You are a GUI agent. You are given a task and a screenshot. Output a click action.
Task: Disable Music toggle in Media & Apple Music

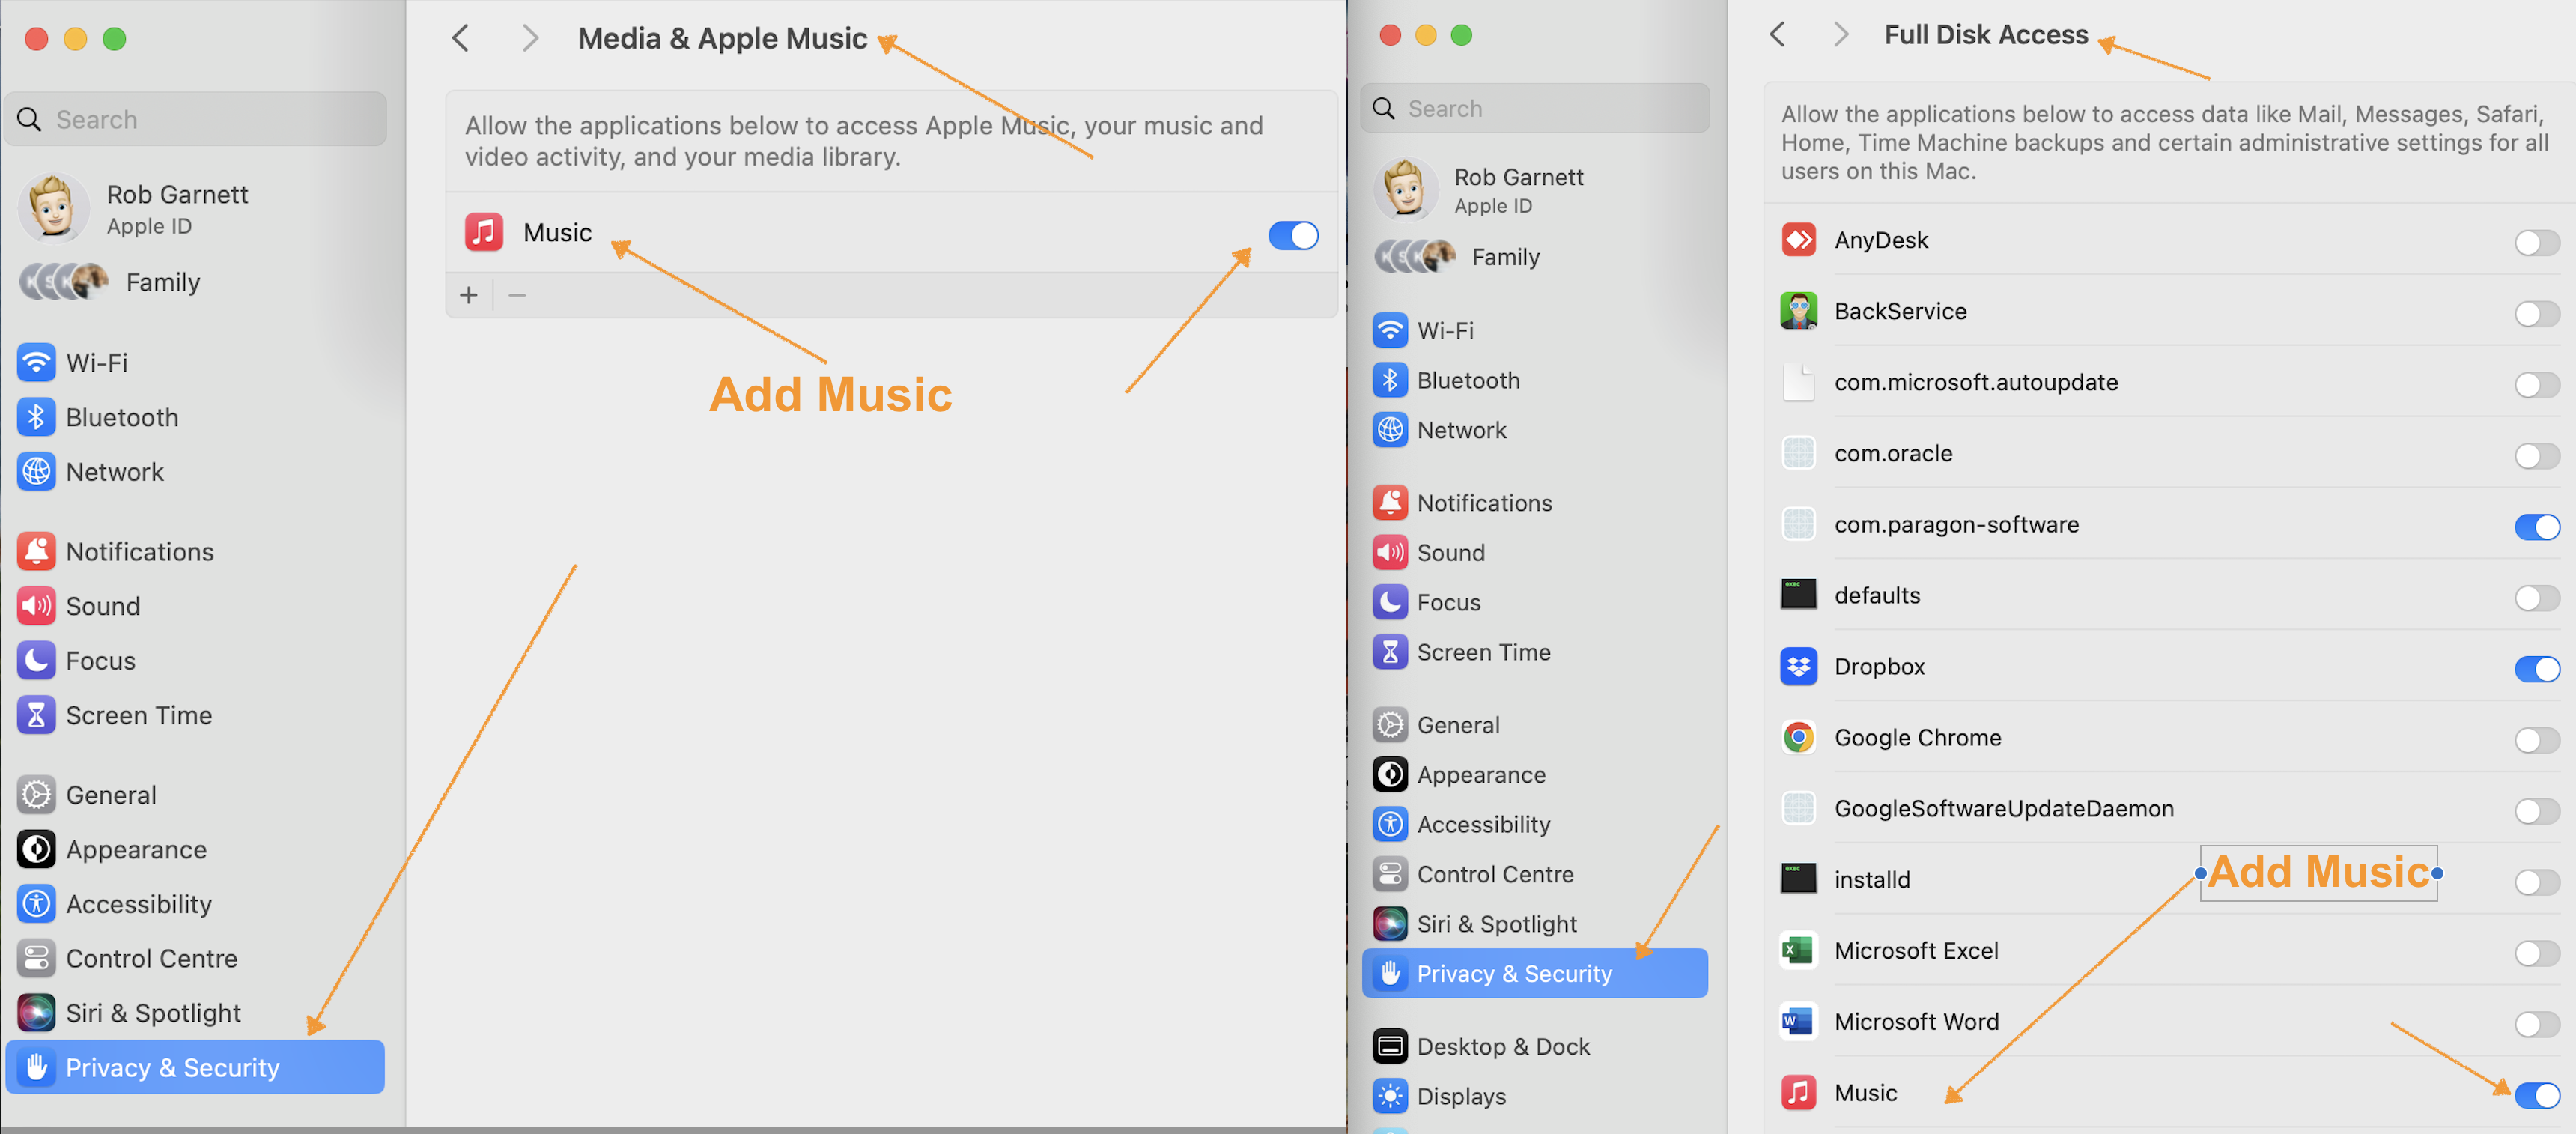[1293, 236]
